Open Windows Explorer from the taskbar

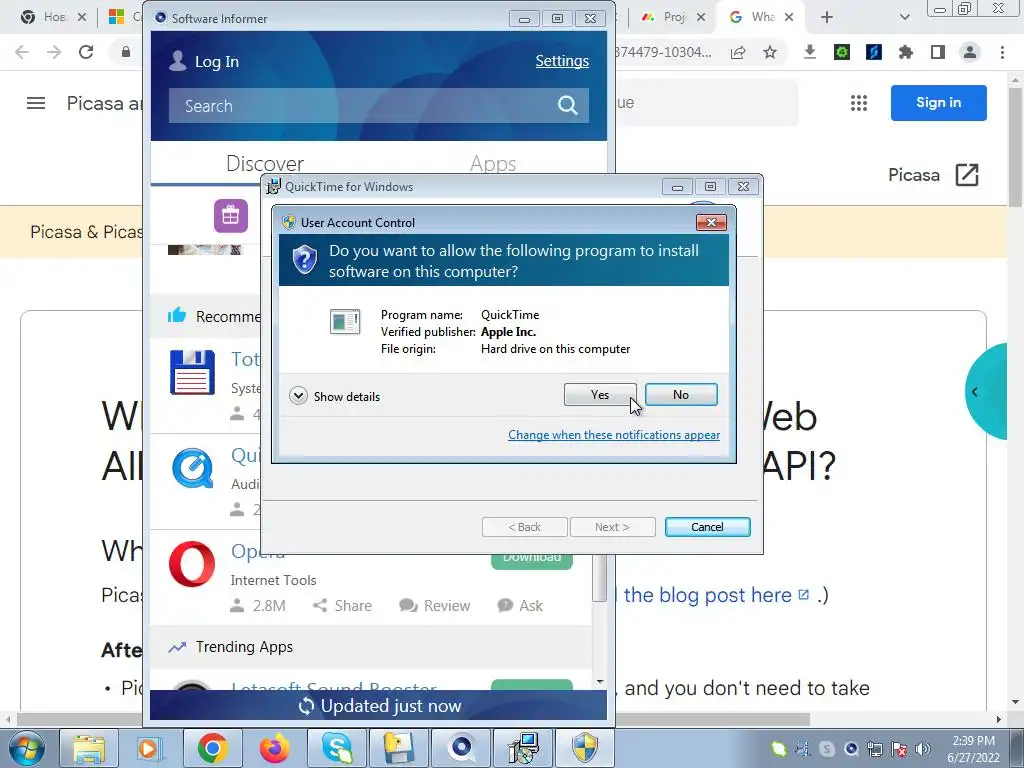(88, 748)
